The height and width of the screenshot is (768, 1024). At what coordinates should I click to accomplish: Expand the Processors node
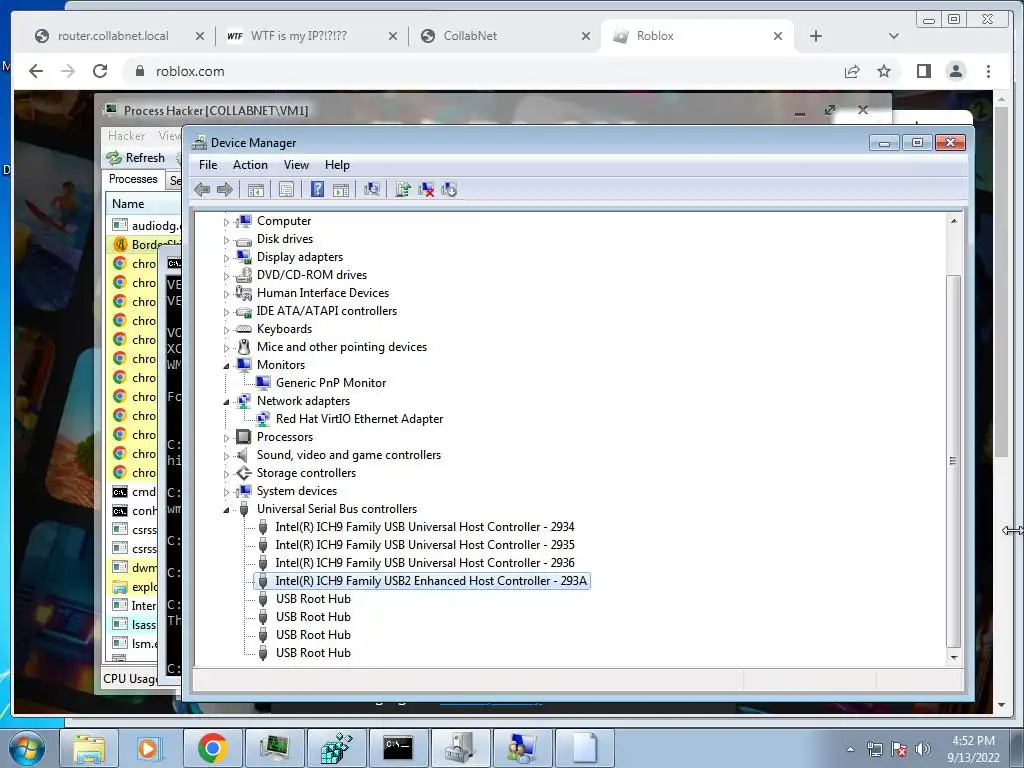point(227,438)
